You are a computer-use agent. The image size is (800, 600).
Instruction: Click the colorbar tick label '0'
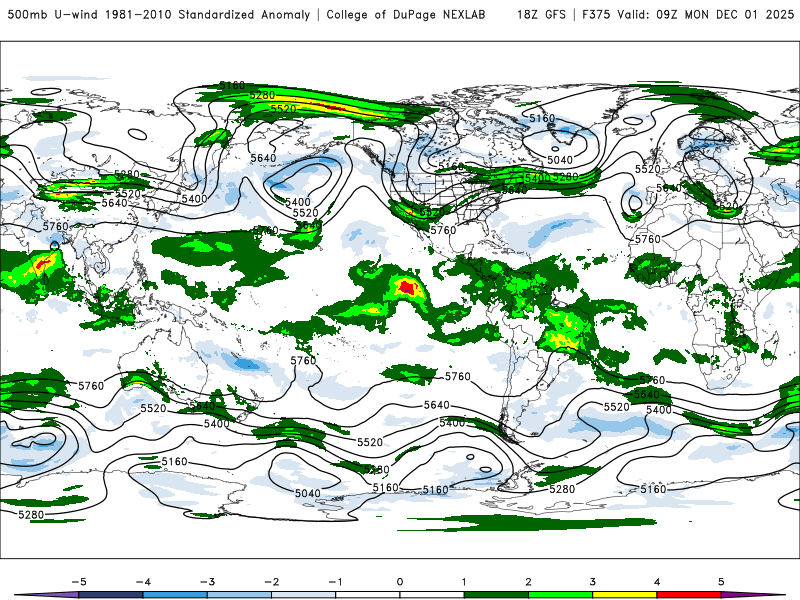(x=399, y=582)
